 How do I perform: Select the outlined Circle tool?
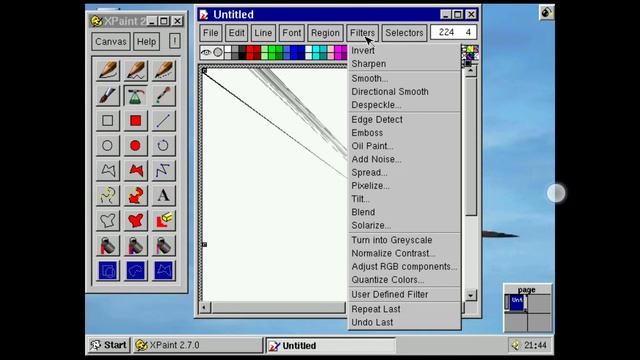coord(108,145)
